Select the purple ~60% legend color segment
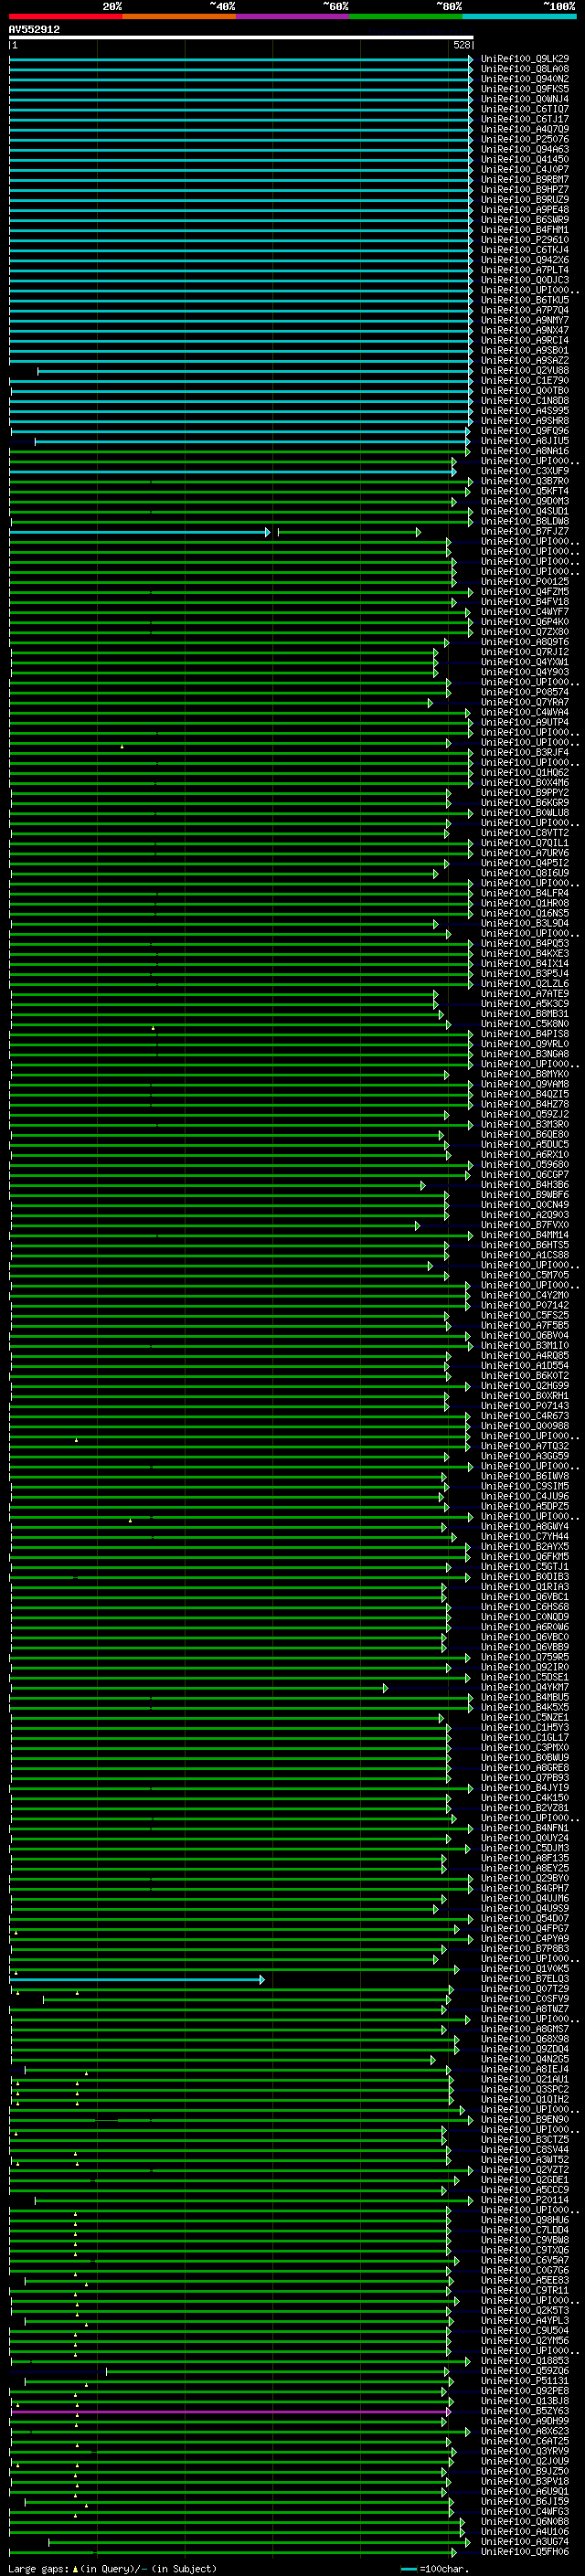This screenshot has height=2576, width=585. [x=293, y=16]
